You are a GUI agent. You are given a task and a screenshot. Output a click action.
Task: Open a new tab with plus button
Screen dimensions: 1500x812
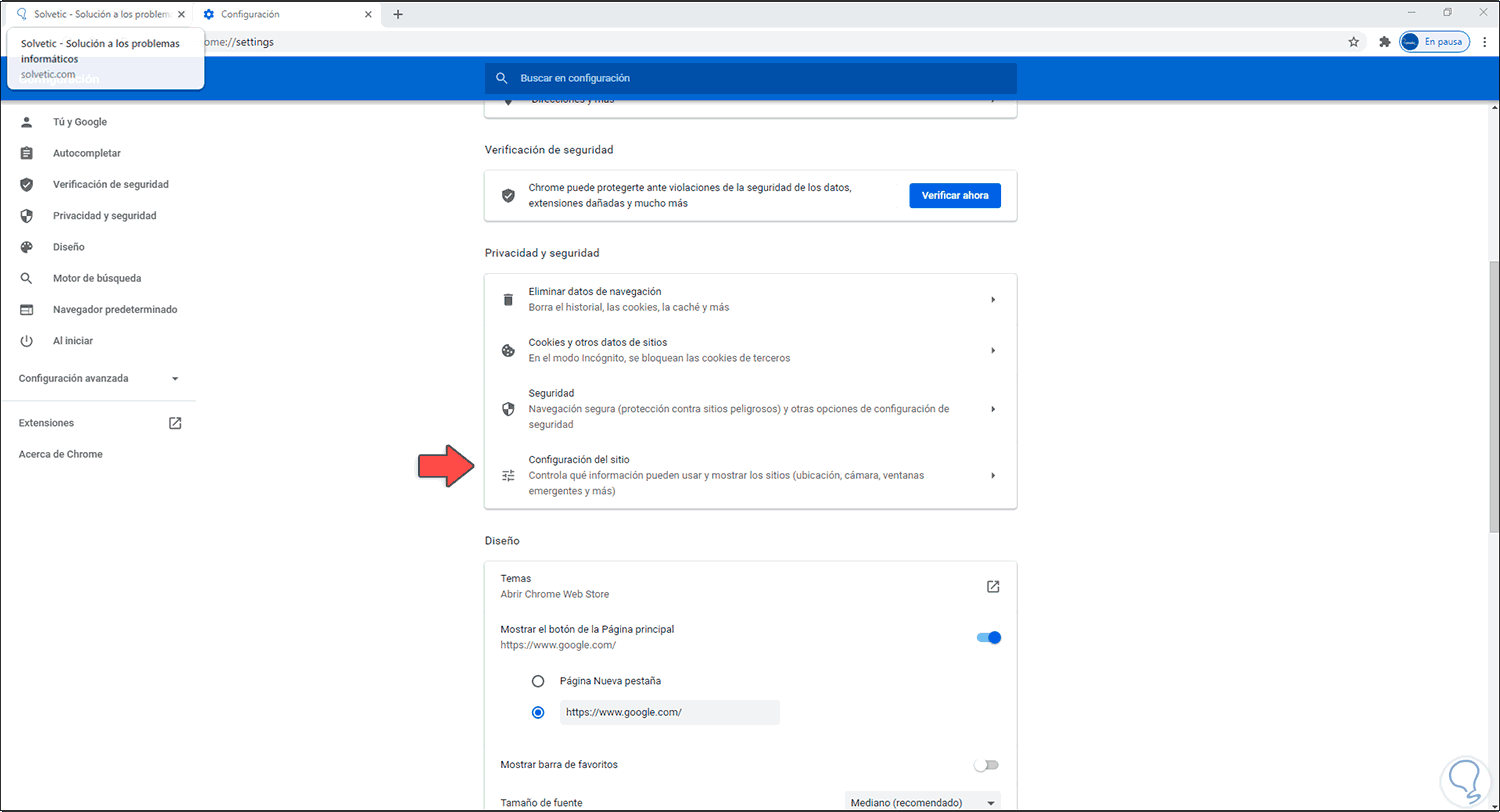398,14
